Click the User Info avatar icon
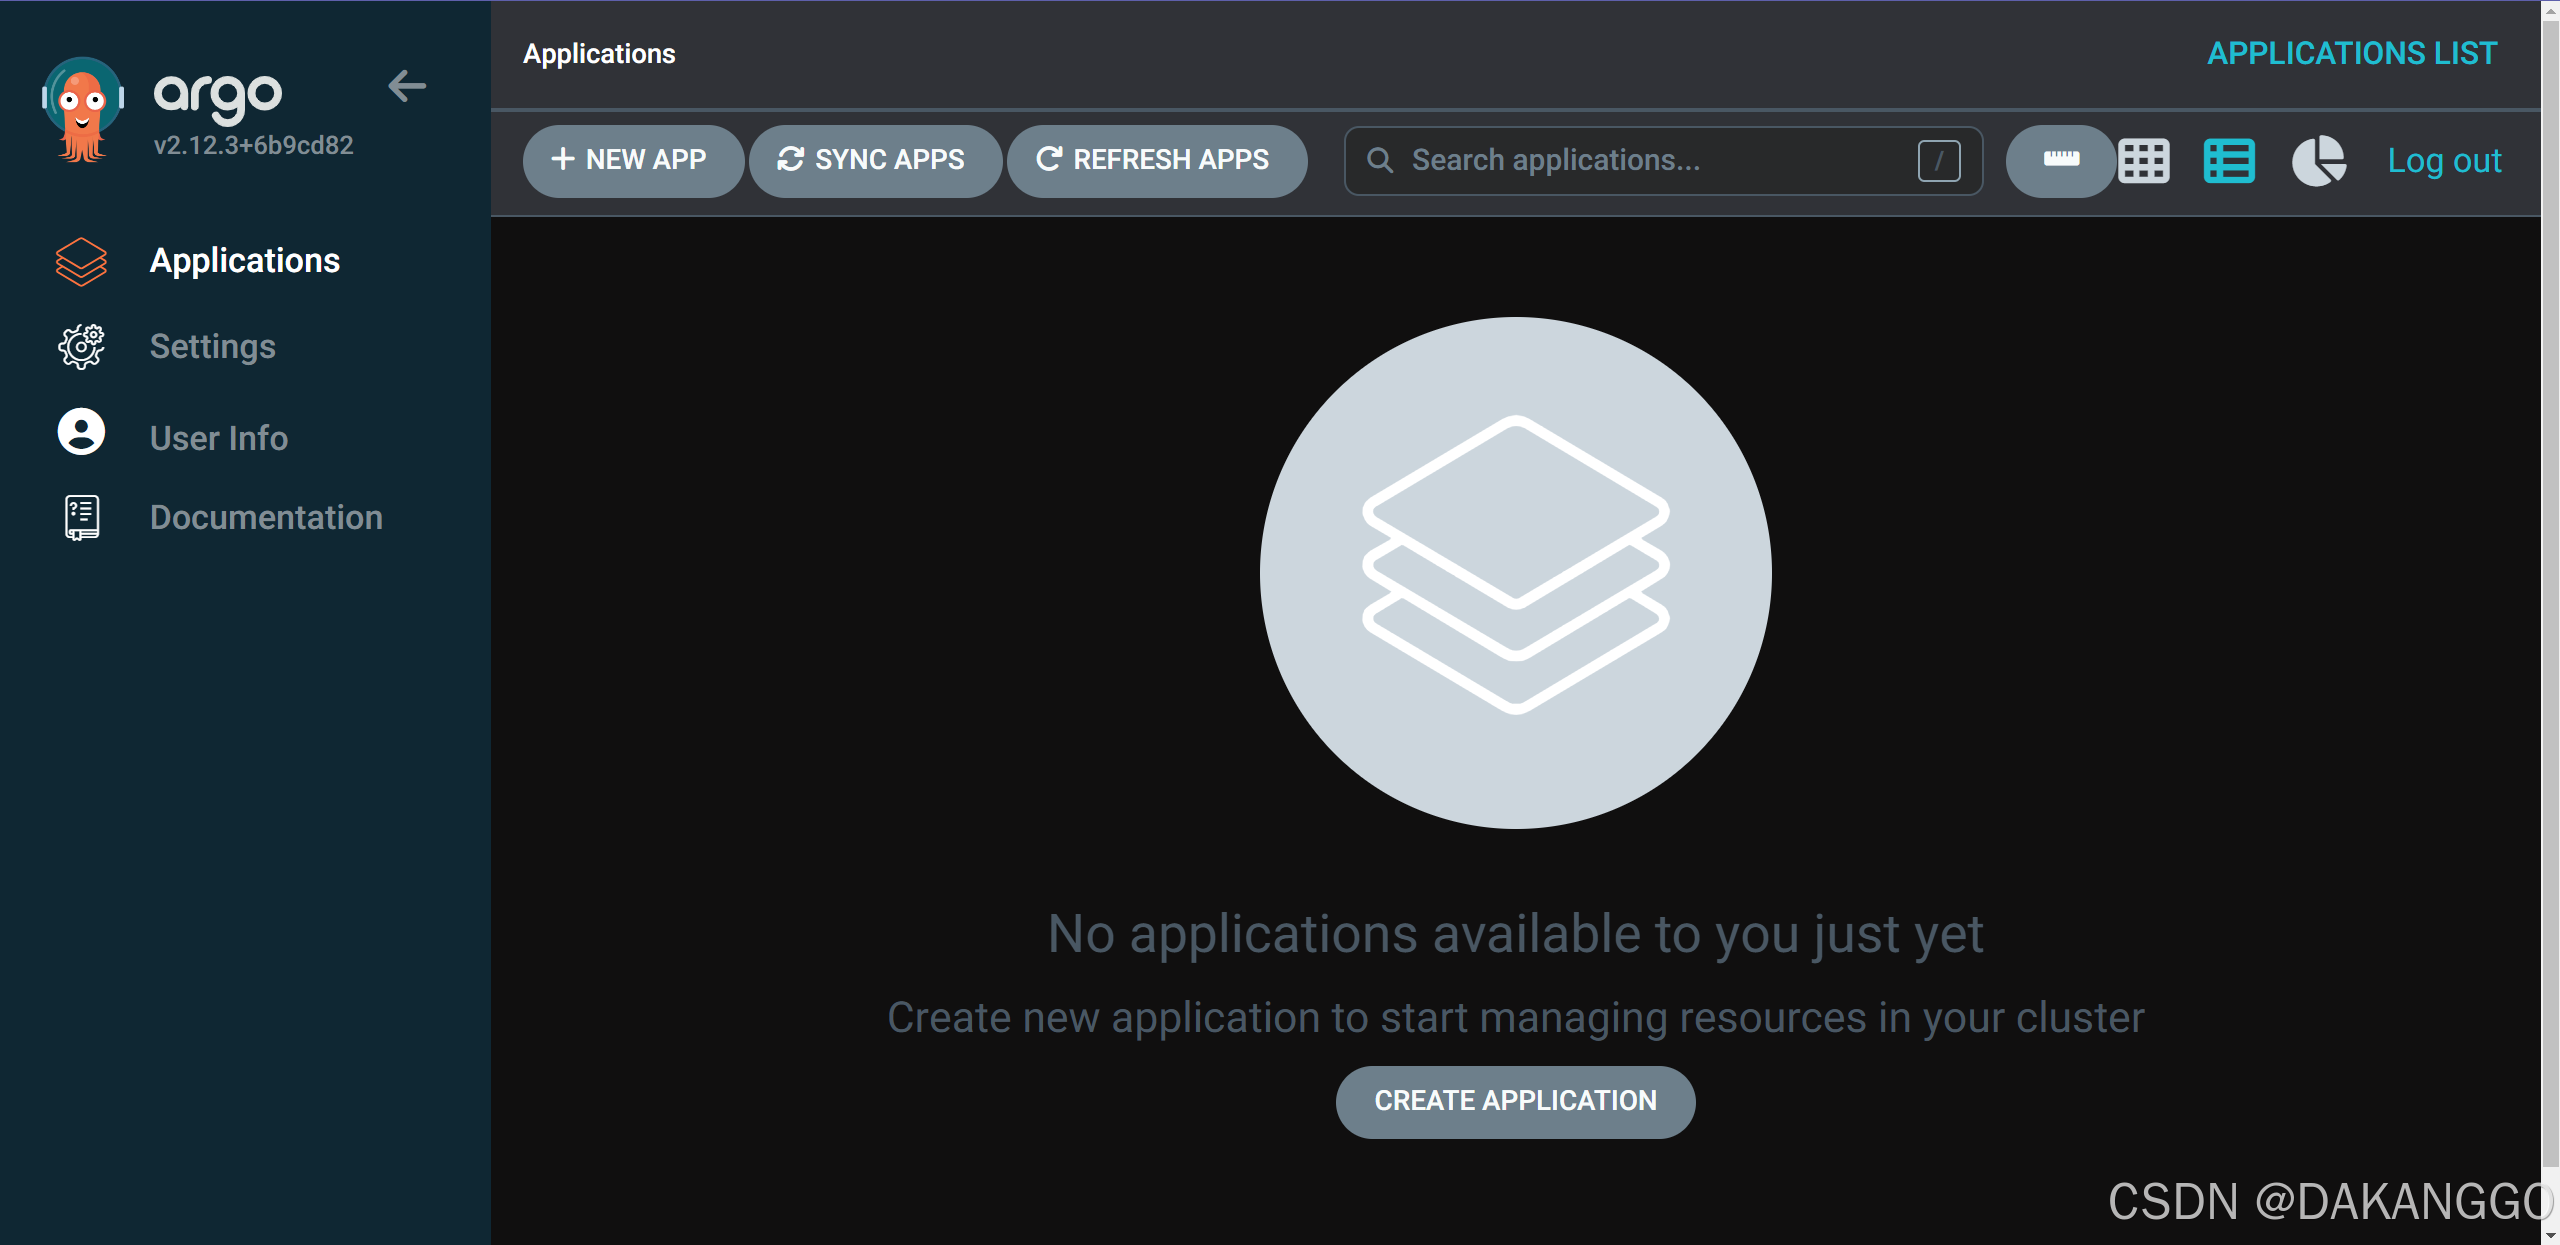This screenshot has width=2560, height=1245. point(81,432)
